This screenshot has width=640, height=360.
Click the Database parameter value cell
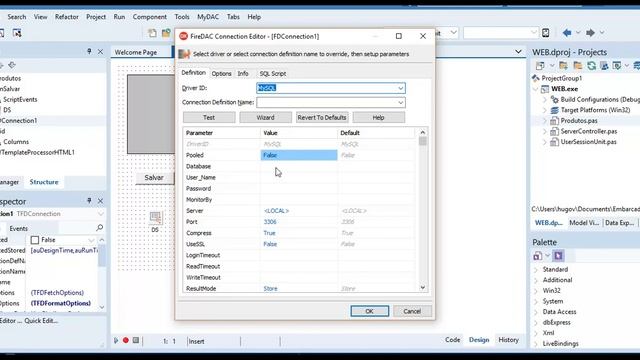(x=299, y=166)
